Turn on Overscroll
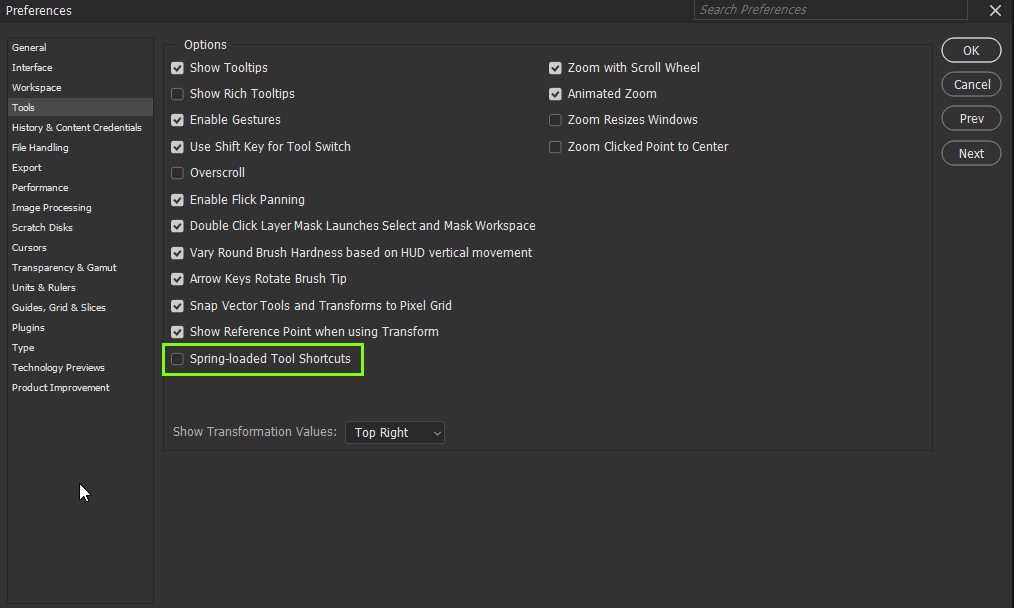 177,172
